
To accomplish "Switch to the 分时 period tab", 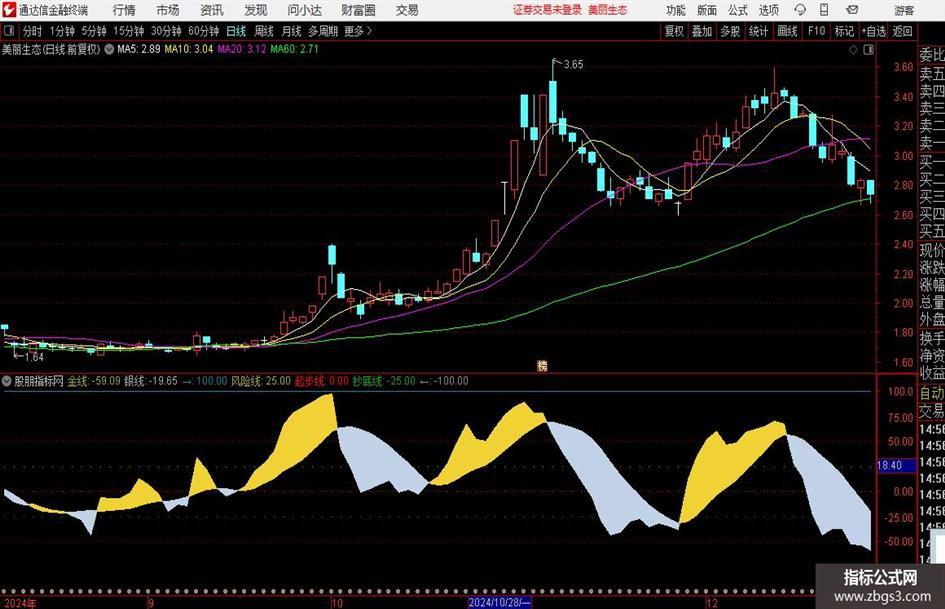I will tap(32, 31).
